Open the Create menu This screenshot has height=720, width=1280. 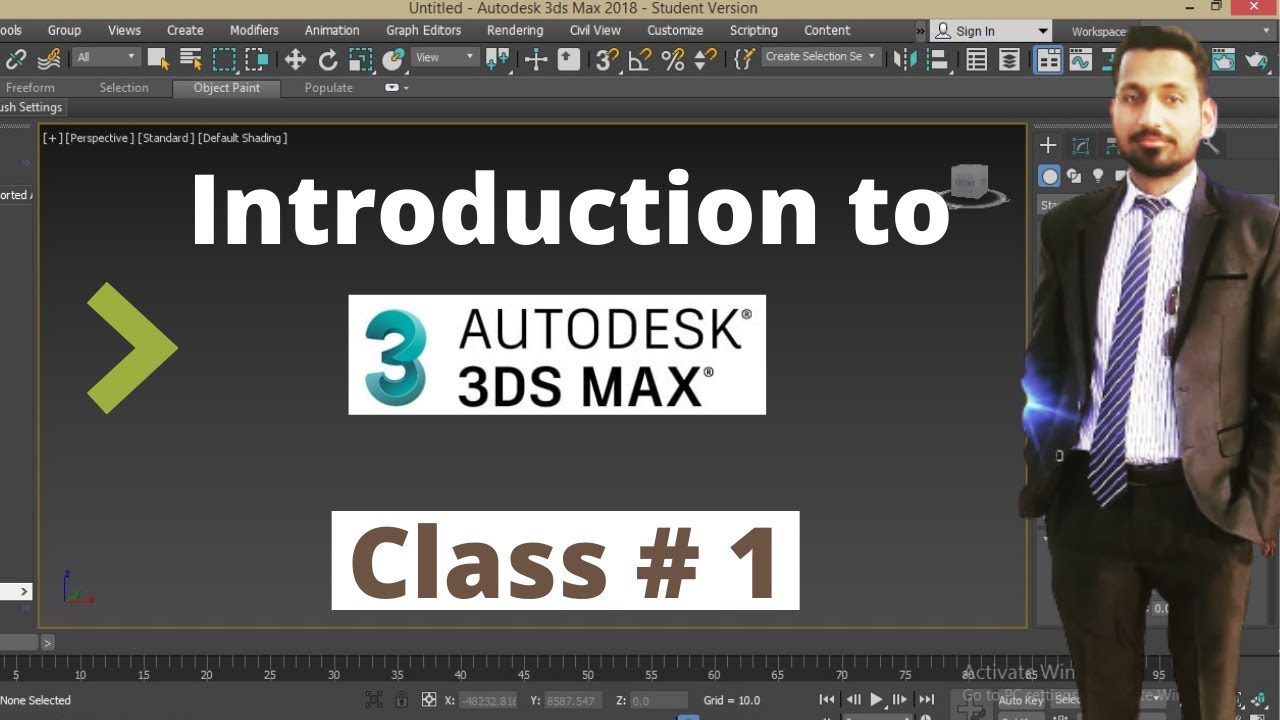coord(185,30)
